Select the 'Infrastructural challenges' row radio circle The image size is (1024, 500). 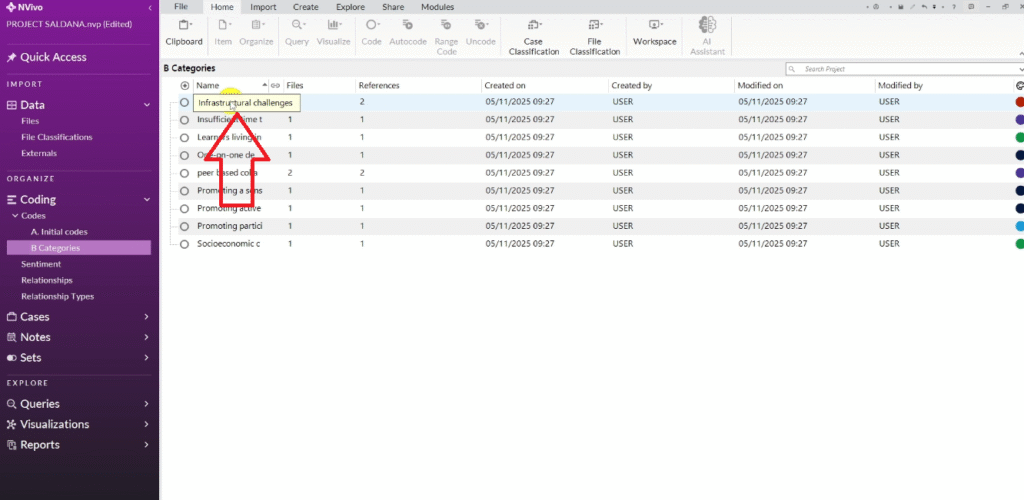pyautogui.click(x=185, y=102)
